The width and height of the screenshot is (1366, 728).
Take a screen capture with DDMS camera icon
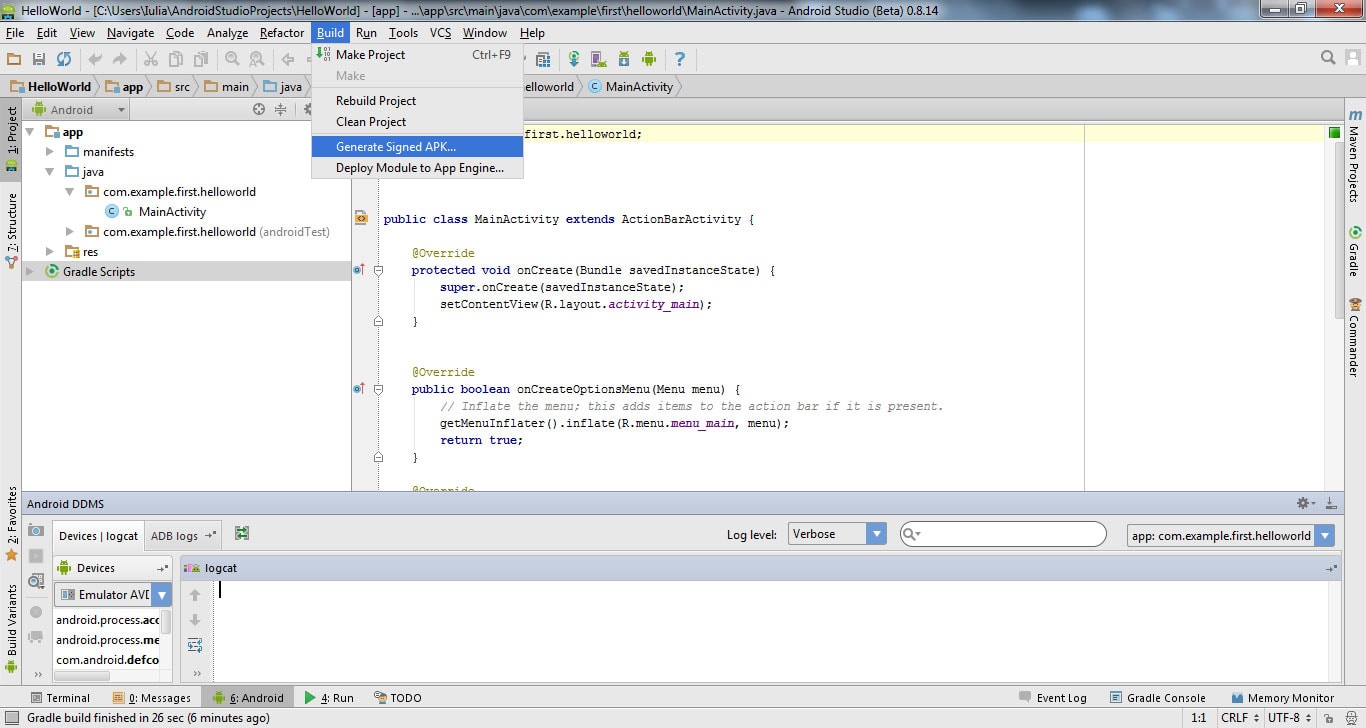click(x=36, y=531)
